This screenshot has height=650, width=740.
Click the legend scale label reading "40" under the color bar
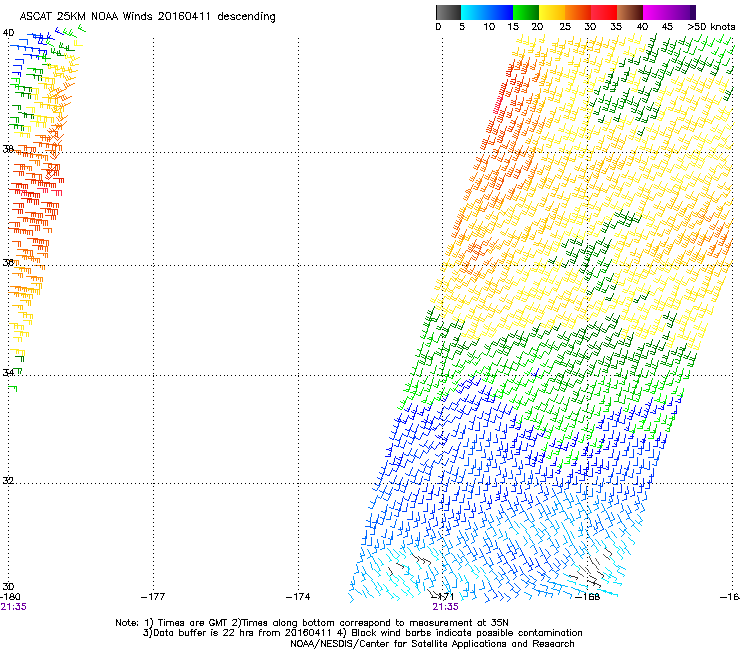click(x=642, y=27)
